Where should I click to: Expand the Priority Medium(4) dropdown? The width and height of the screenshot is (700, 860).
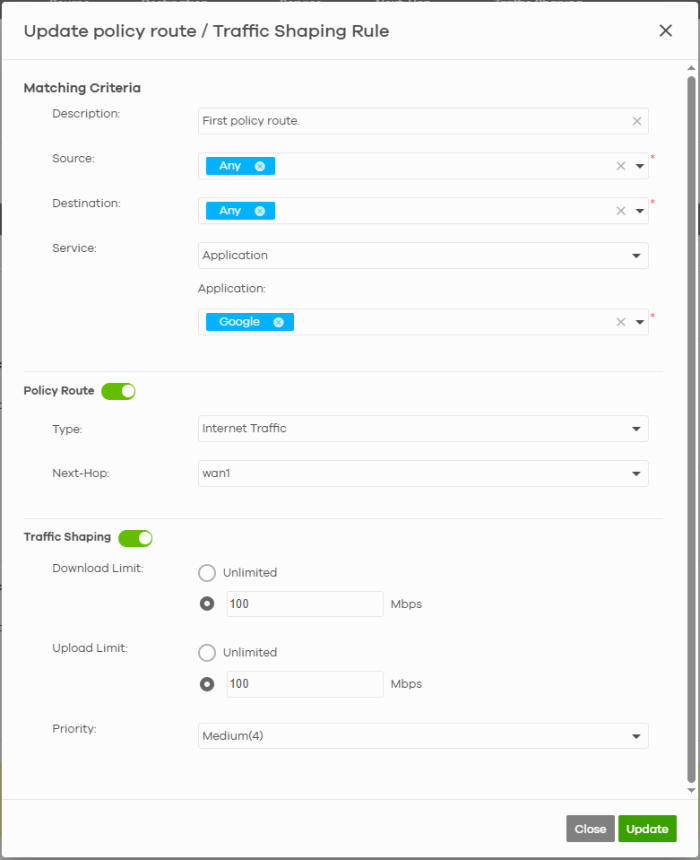pos(423,736)
